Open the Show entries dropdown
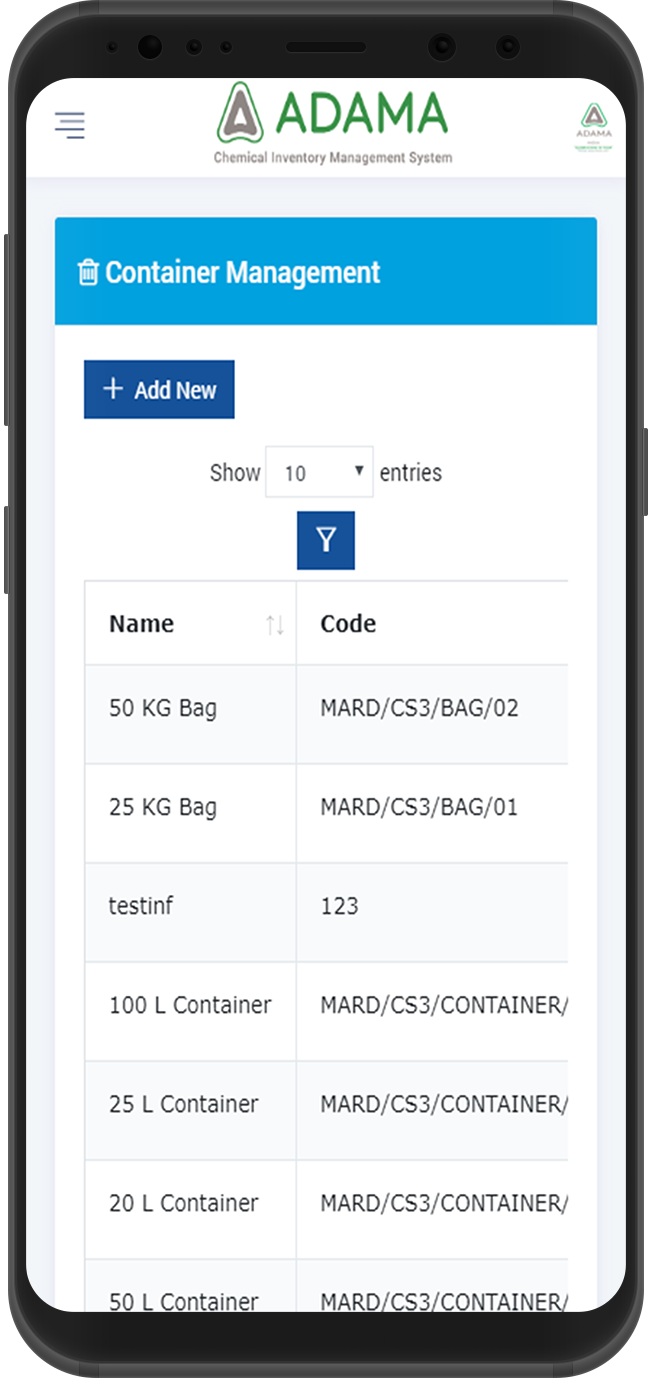Screen dimensions: 652x1378 (319, 472)
